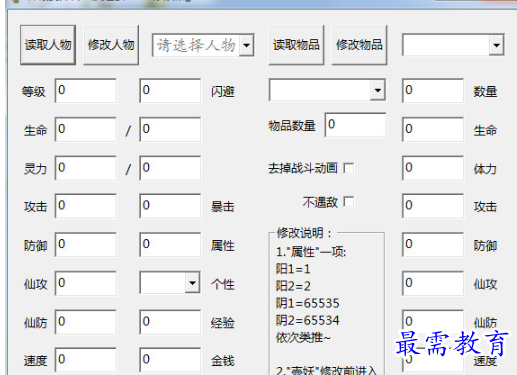This screenshot has width=517, height=375.
Task: Click the text 阳2=2
Action: tap(293, 286)
